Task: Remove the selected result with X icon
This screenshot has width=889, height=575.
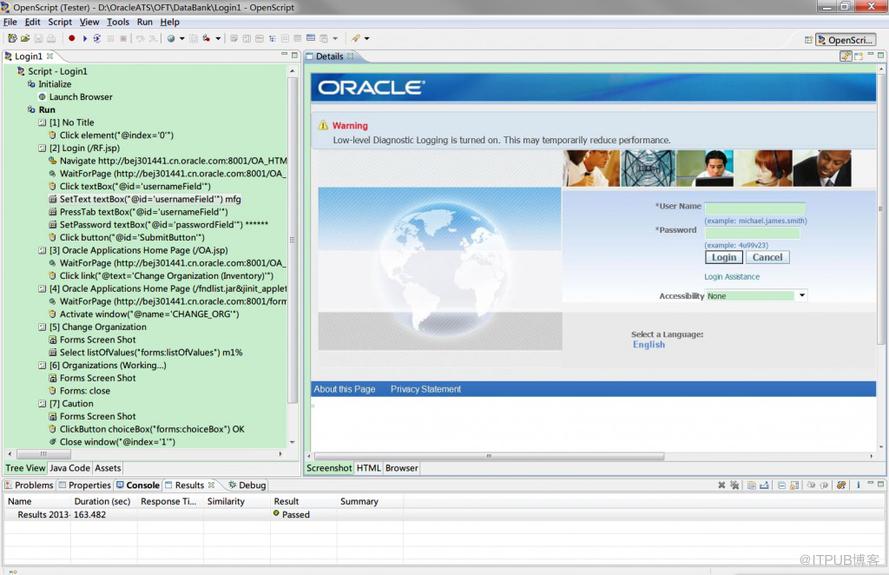Action: tap(721, 485)
